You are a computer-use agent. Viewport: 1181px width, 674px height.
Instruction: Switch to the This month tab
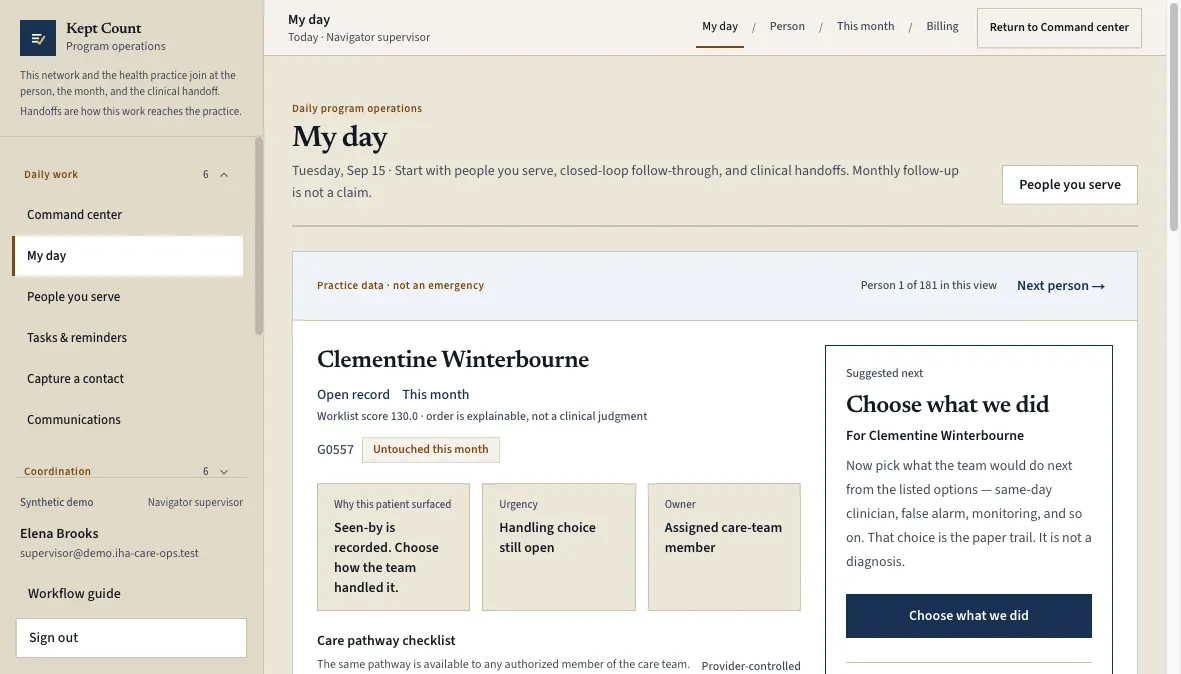[x=865, y=26]
